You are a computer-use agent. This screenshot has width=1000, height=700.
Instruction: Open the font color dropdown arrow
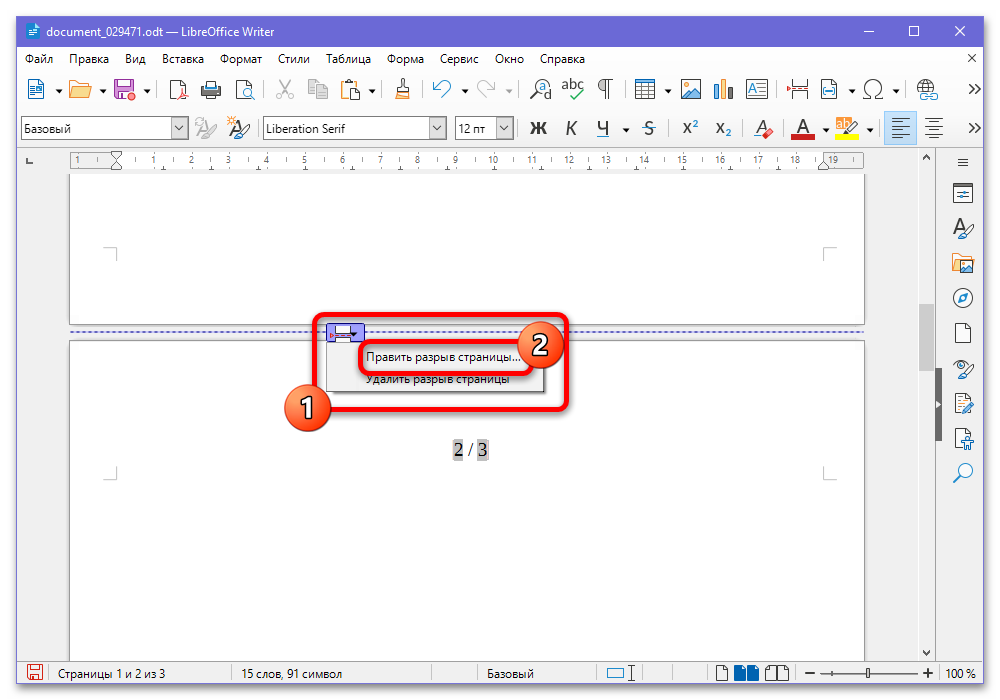(x=825, y=130)
